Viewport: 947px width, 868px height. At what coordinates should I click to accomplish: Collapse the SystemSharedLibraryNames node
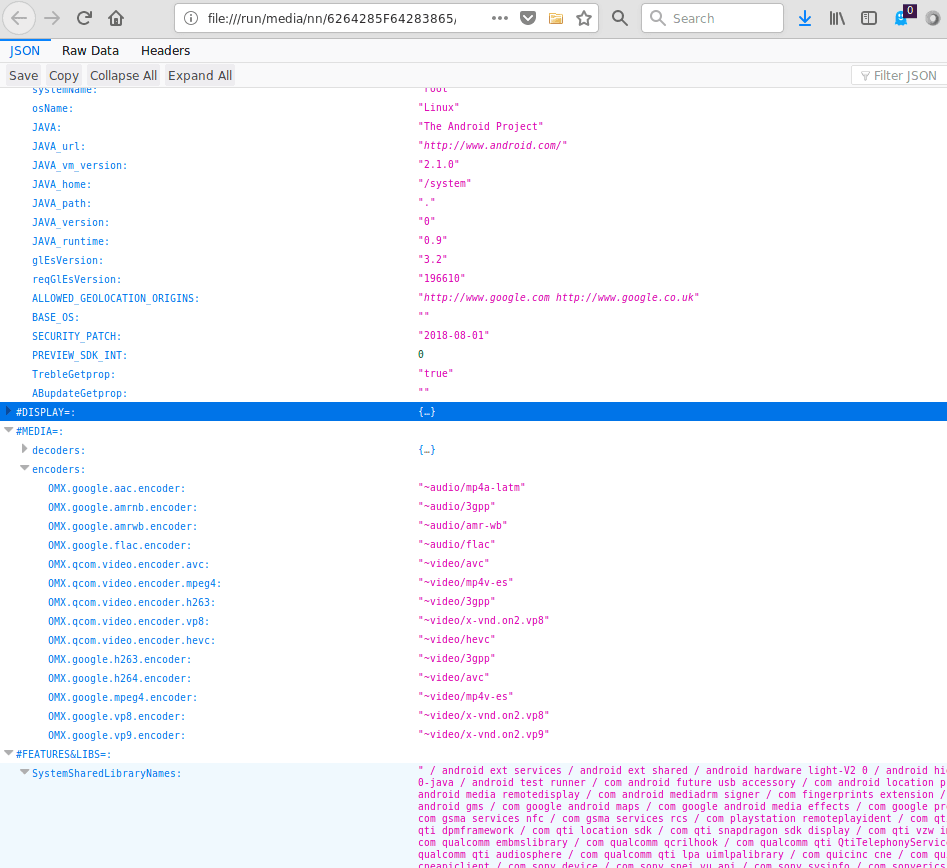click(x=24, y=772)
